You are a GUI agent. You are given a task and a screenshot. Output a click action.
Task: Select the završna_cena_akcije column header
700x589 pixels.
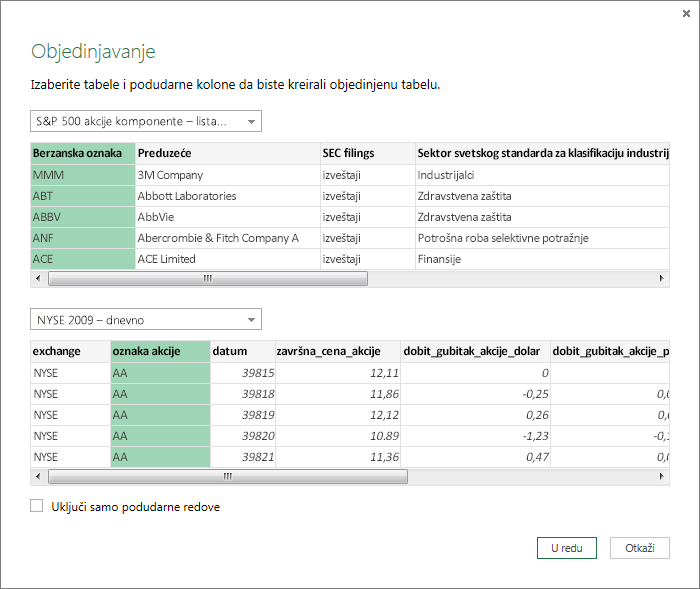click(338, 351)
